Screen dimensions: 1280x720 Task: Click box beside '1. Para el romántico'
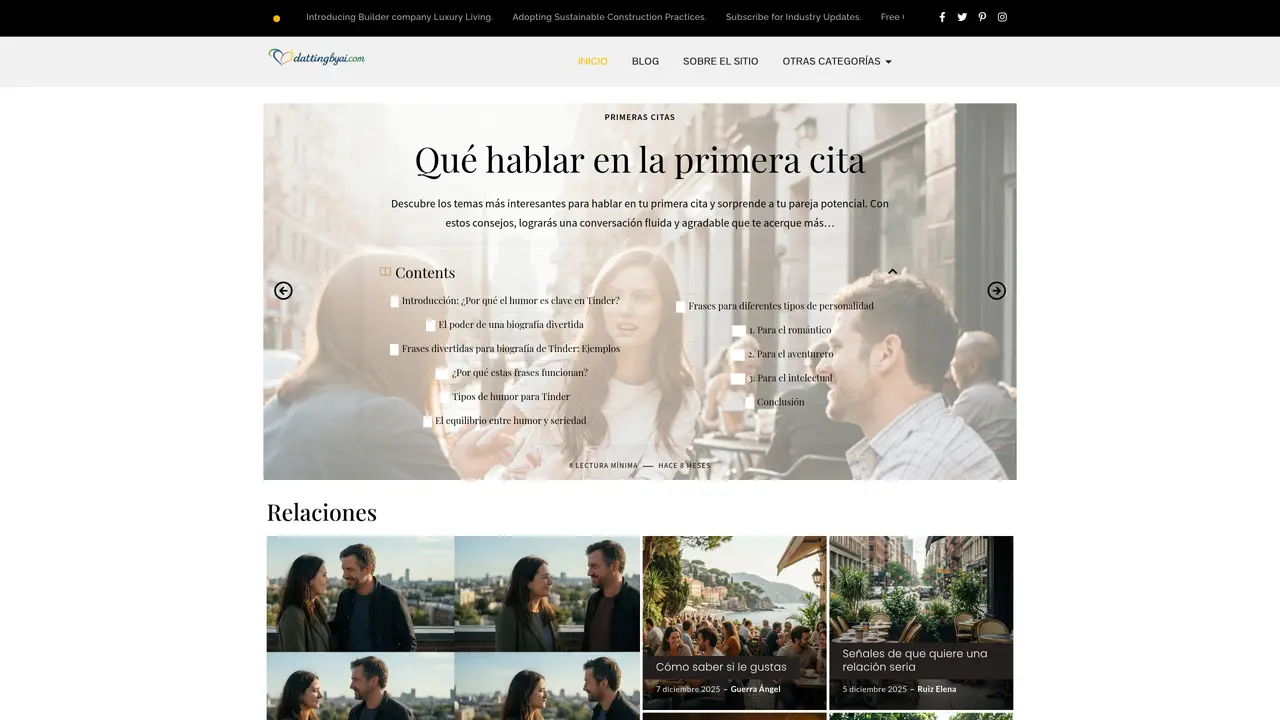click(738, 330)
